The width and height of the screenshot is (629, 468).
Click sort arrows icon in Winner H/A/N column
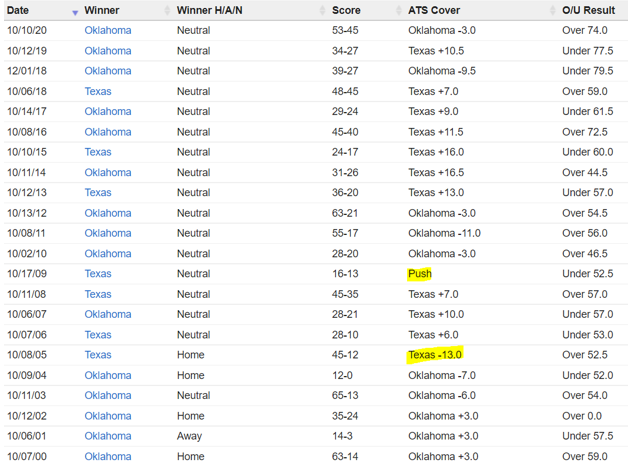(322, 11)
